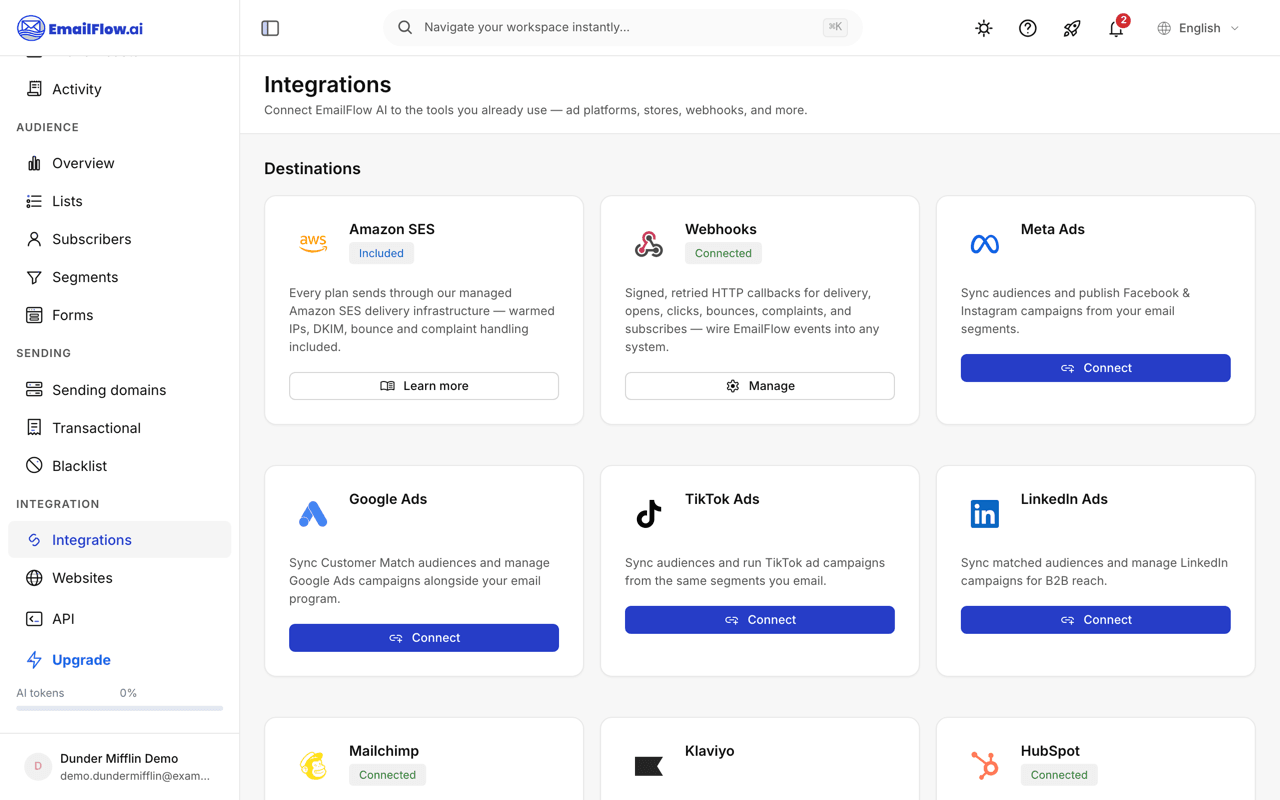Image resolution: width=1280 pixels, height=800 pixels.
Task: Connect Meta Ads
Action: click(x=1096, y=368)
